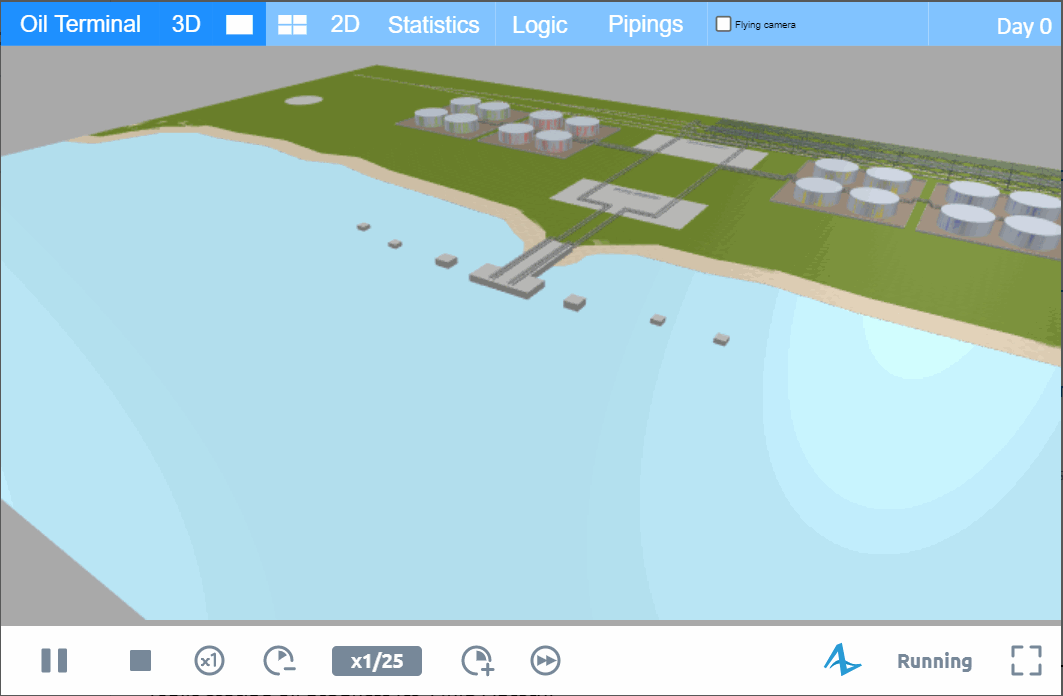Viewport: 1063px width, 696px height.
Task: Slow down the simulation speed
Action: tap(279, 660)
